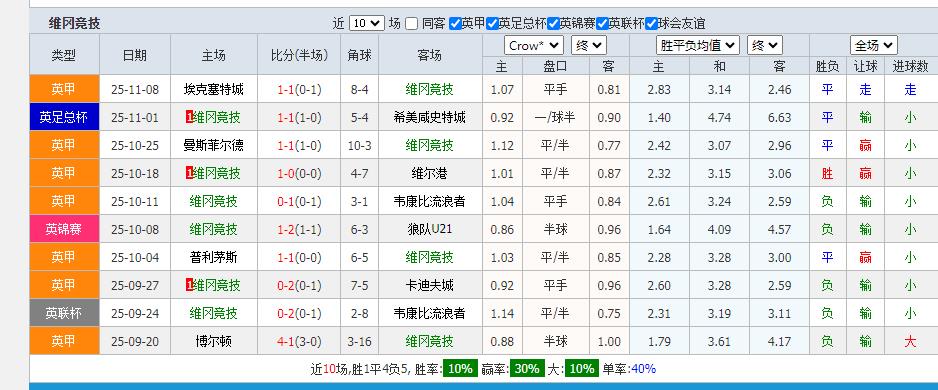
Task: Click the 角球 column header
Action: click(360, 55)
